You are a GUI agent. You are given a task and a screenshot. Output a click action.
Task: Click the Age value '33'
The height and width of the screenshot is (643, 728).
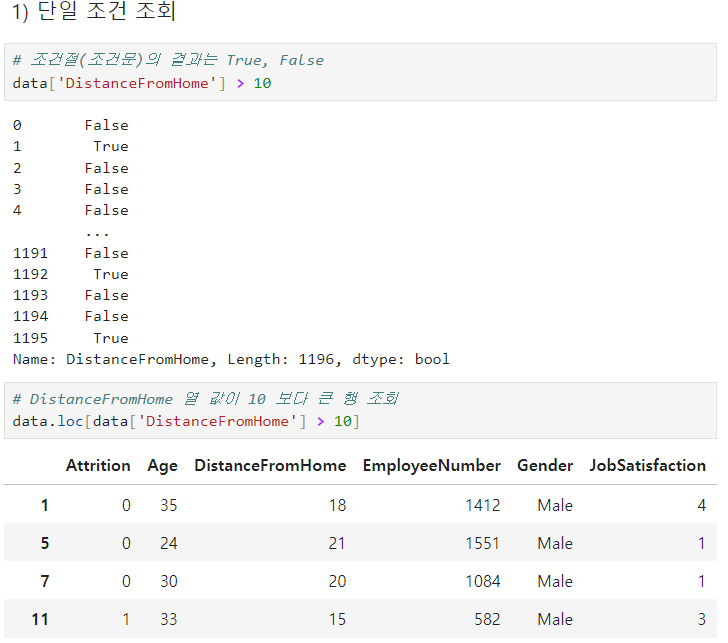point(169,619)
